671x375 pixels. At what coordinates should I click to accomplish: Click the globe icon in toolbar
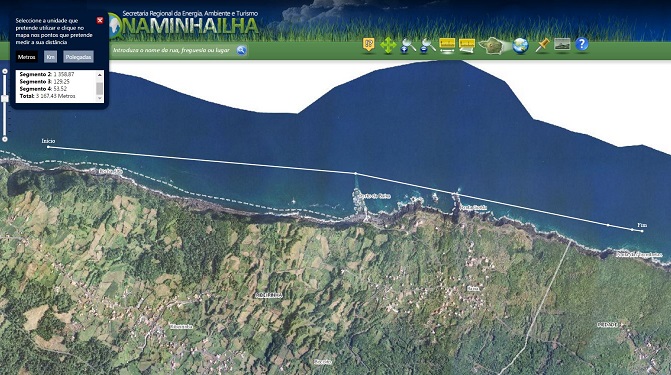point(520,45)
